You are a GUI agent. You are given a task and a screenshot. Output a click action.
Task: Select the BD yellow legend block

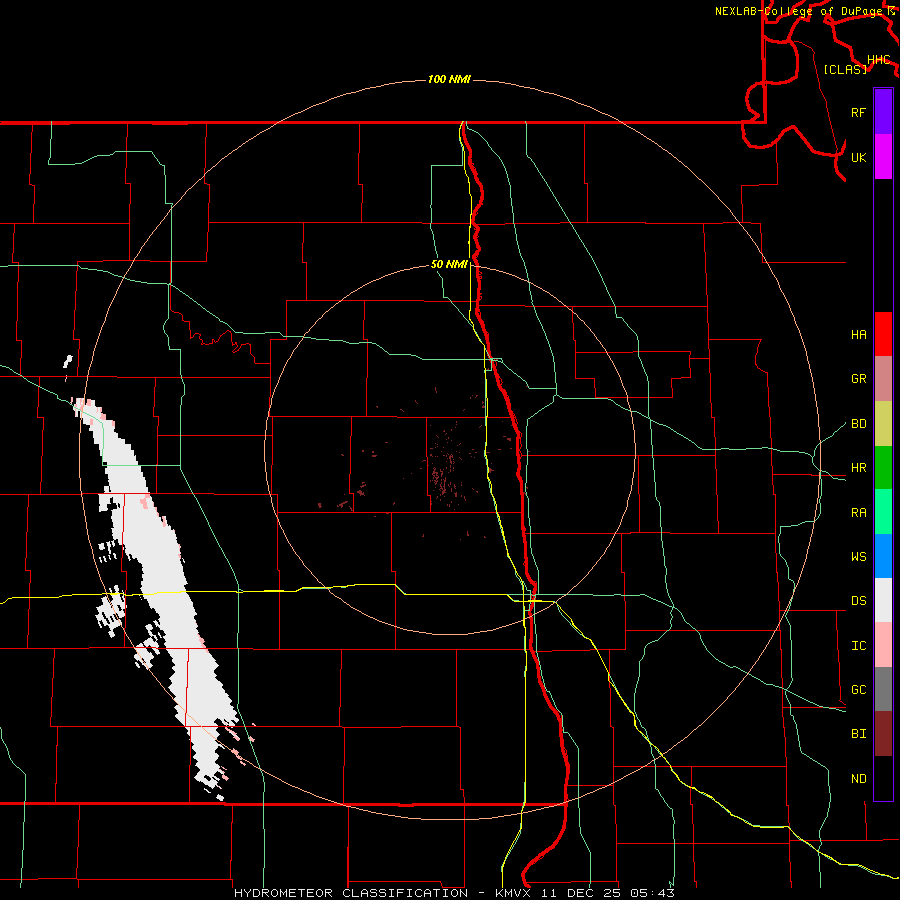tap(883, 423)
